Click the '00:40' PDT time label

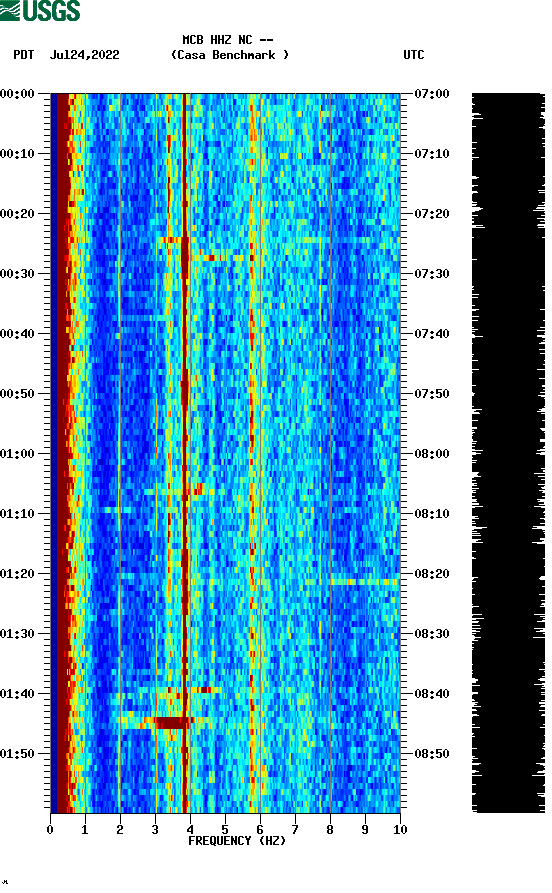(x=17, y=334)
